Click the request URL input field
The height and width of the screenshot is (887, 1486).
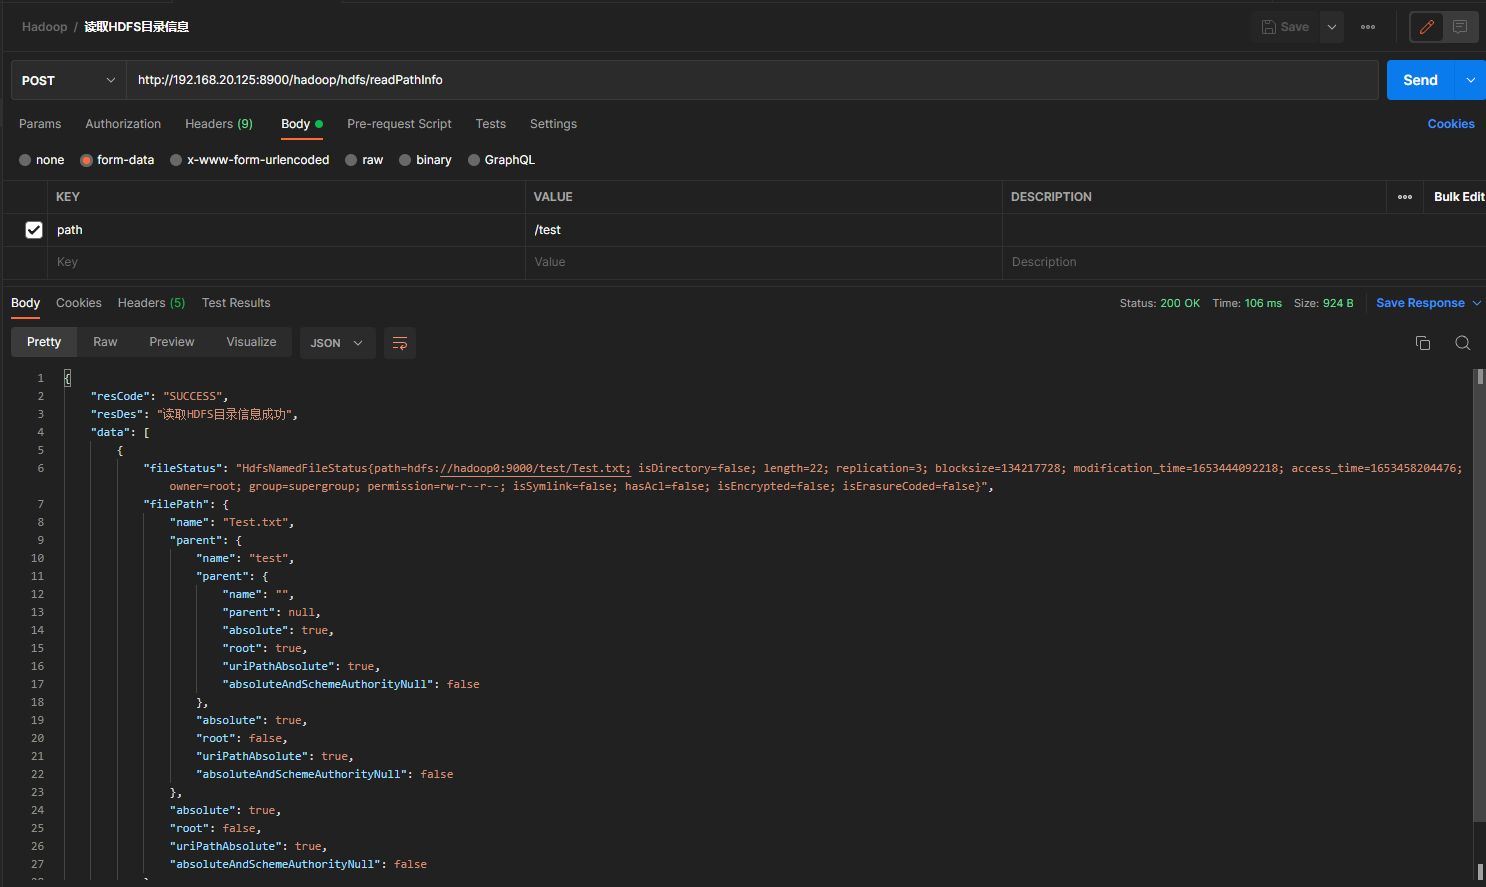(750, 80)
